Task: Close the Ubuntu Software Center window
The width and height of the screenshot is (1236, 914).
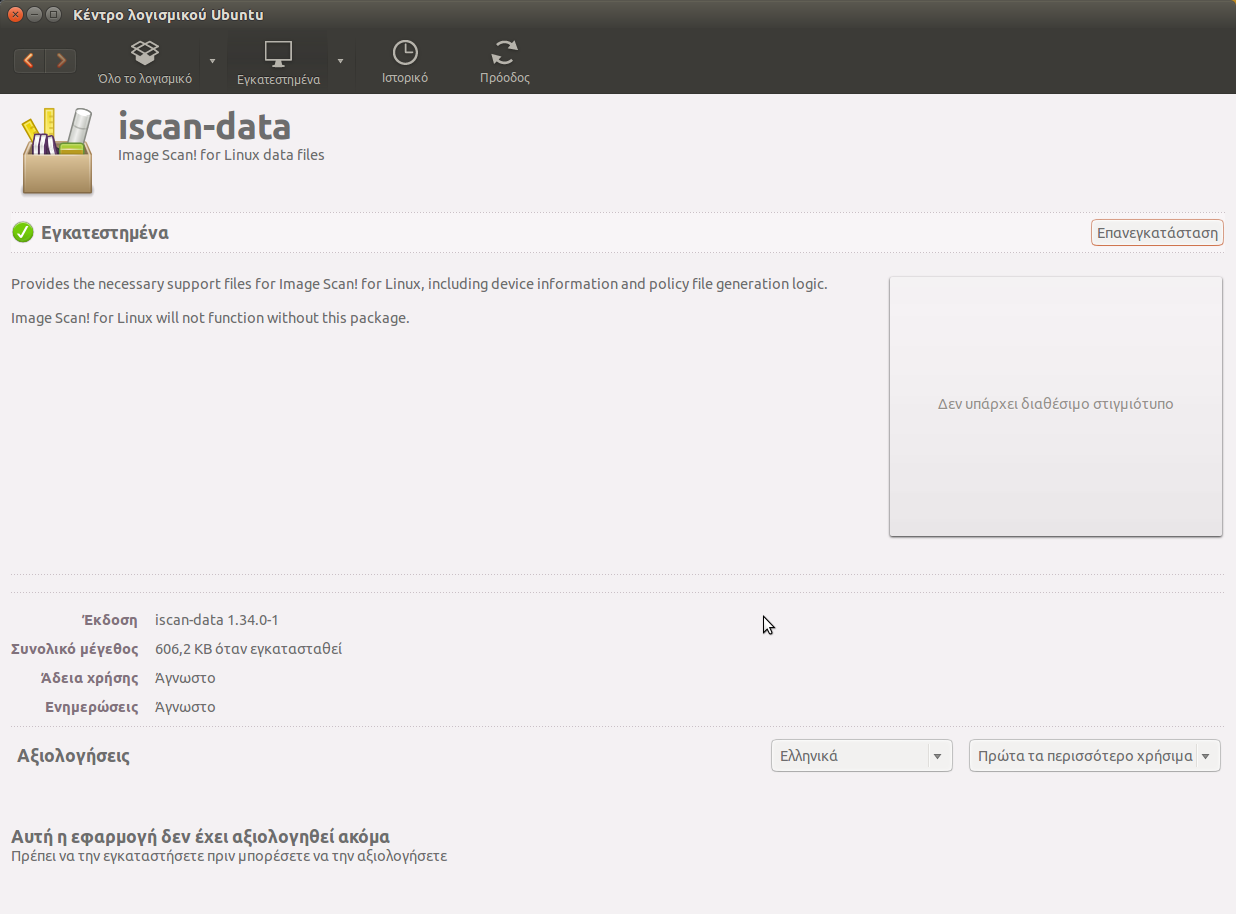Action: click(15, 15)
